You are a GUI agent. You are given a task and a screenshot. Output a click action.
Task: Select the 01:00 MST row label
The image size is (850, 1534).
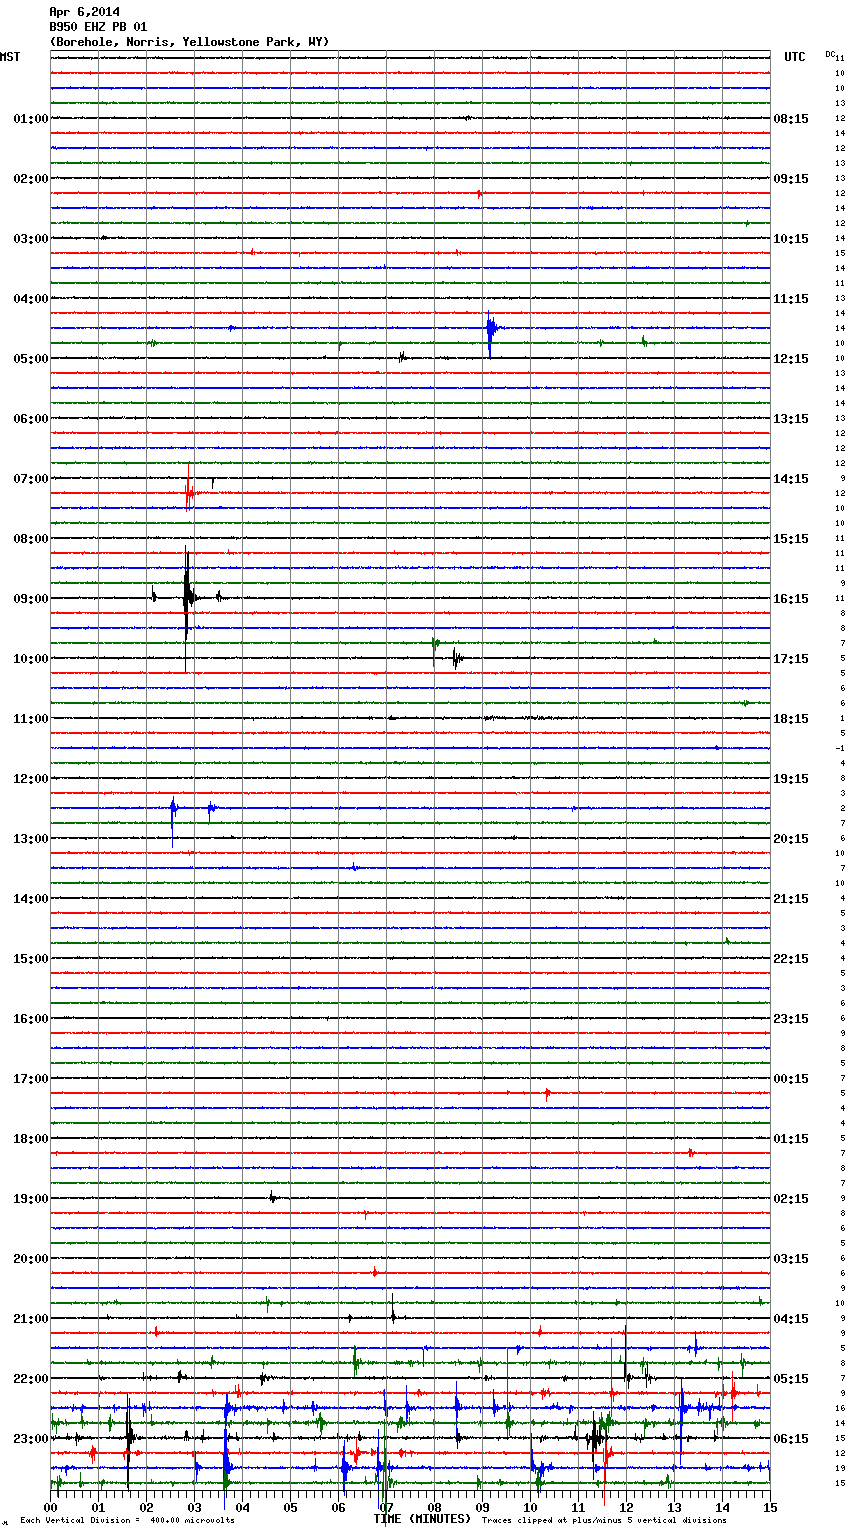click(x=30, y=119)
